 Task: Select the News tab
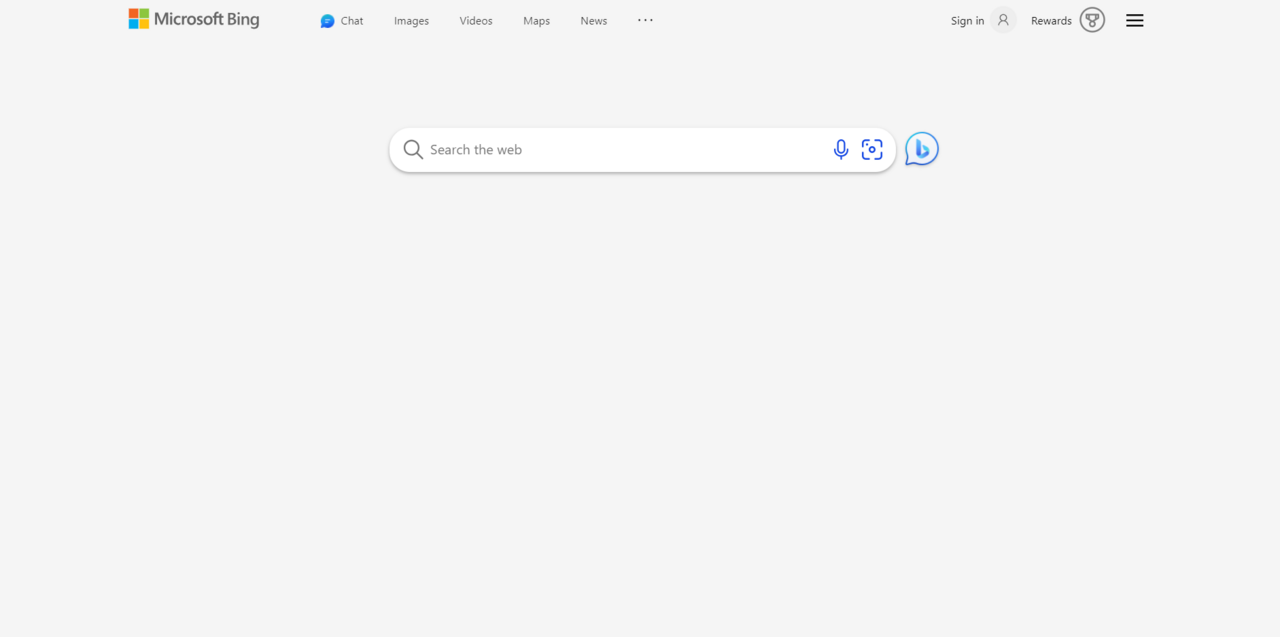pyautogui.click(x=593, y=21)
